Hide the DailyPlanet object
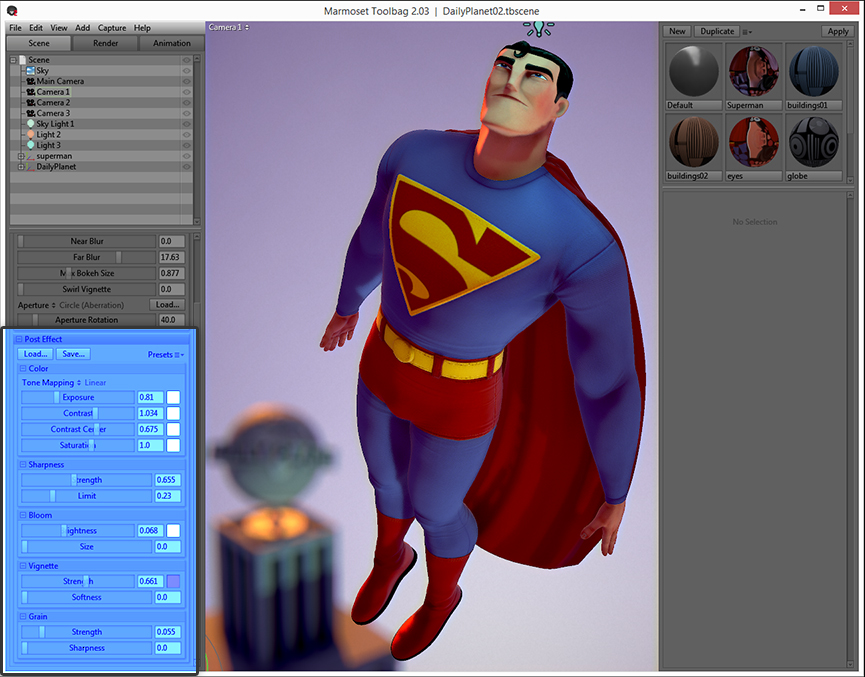 [x=186, y=167]
